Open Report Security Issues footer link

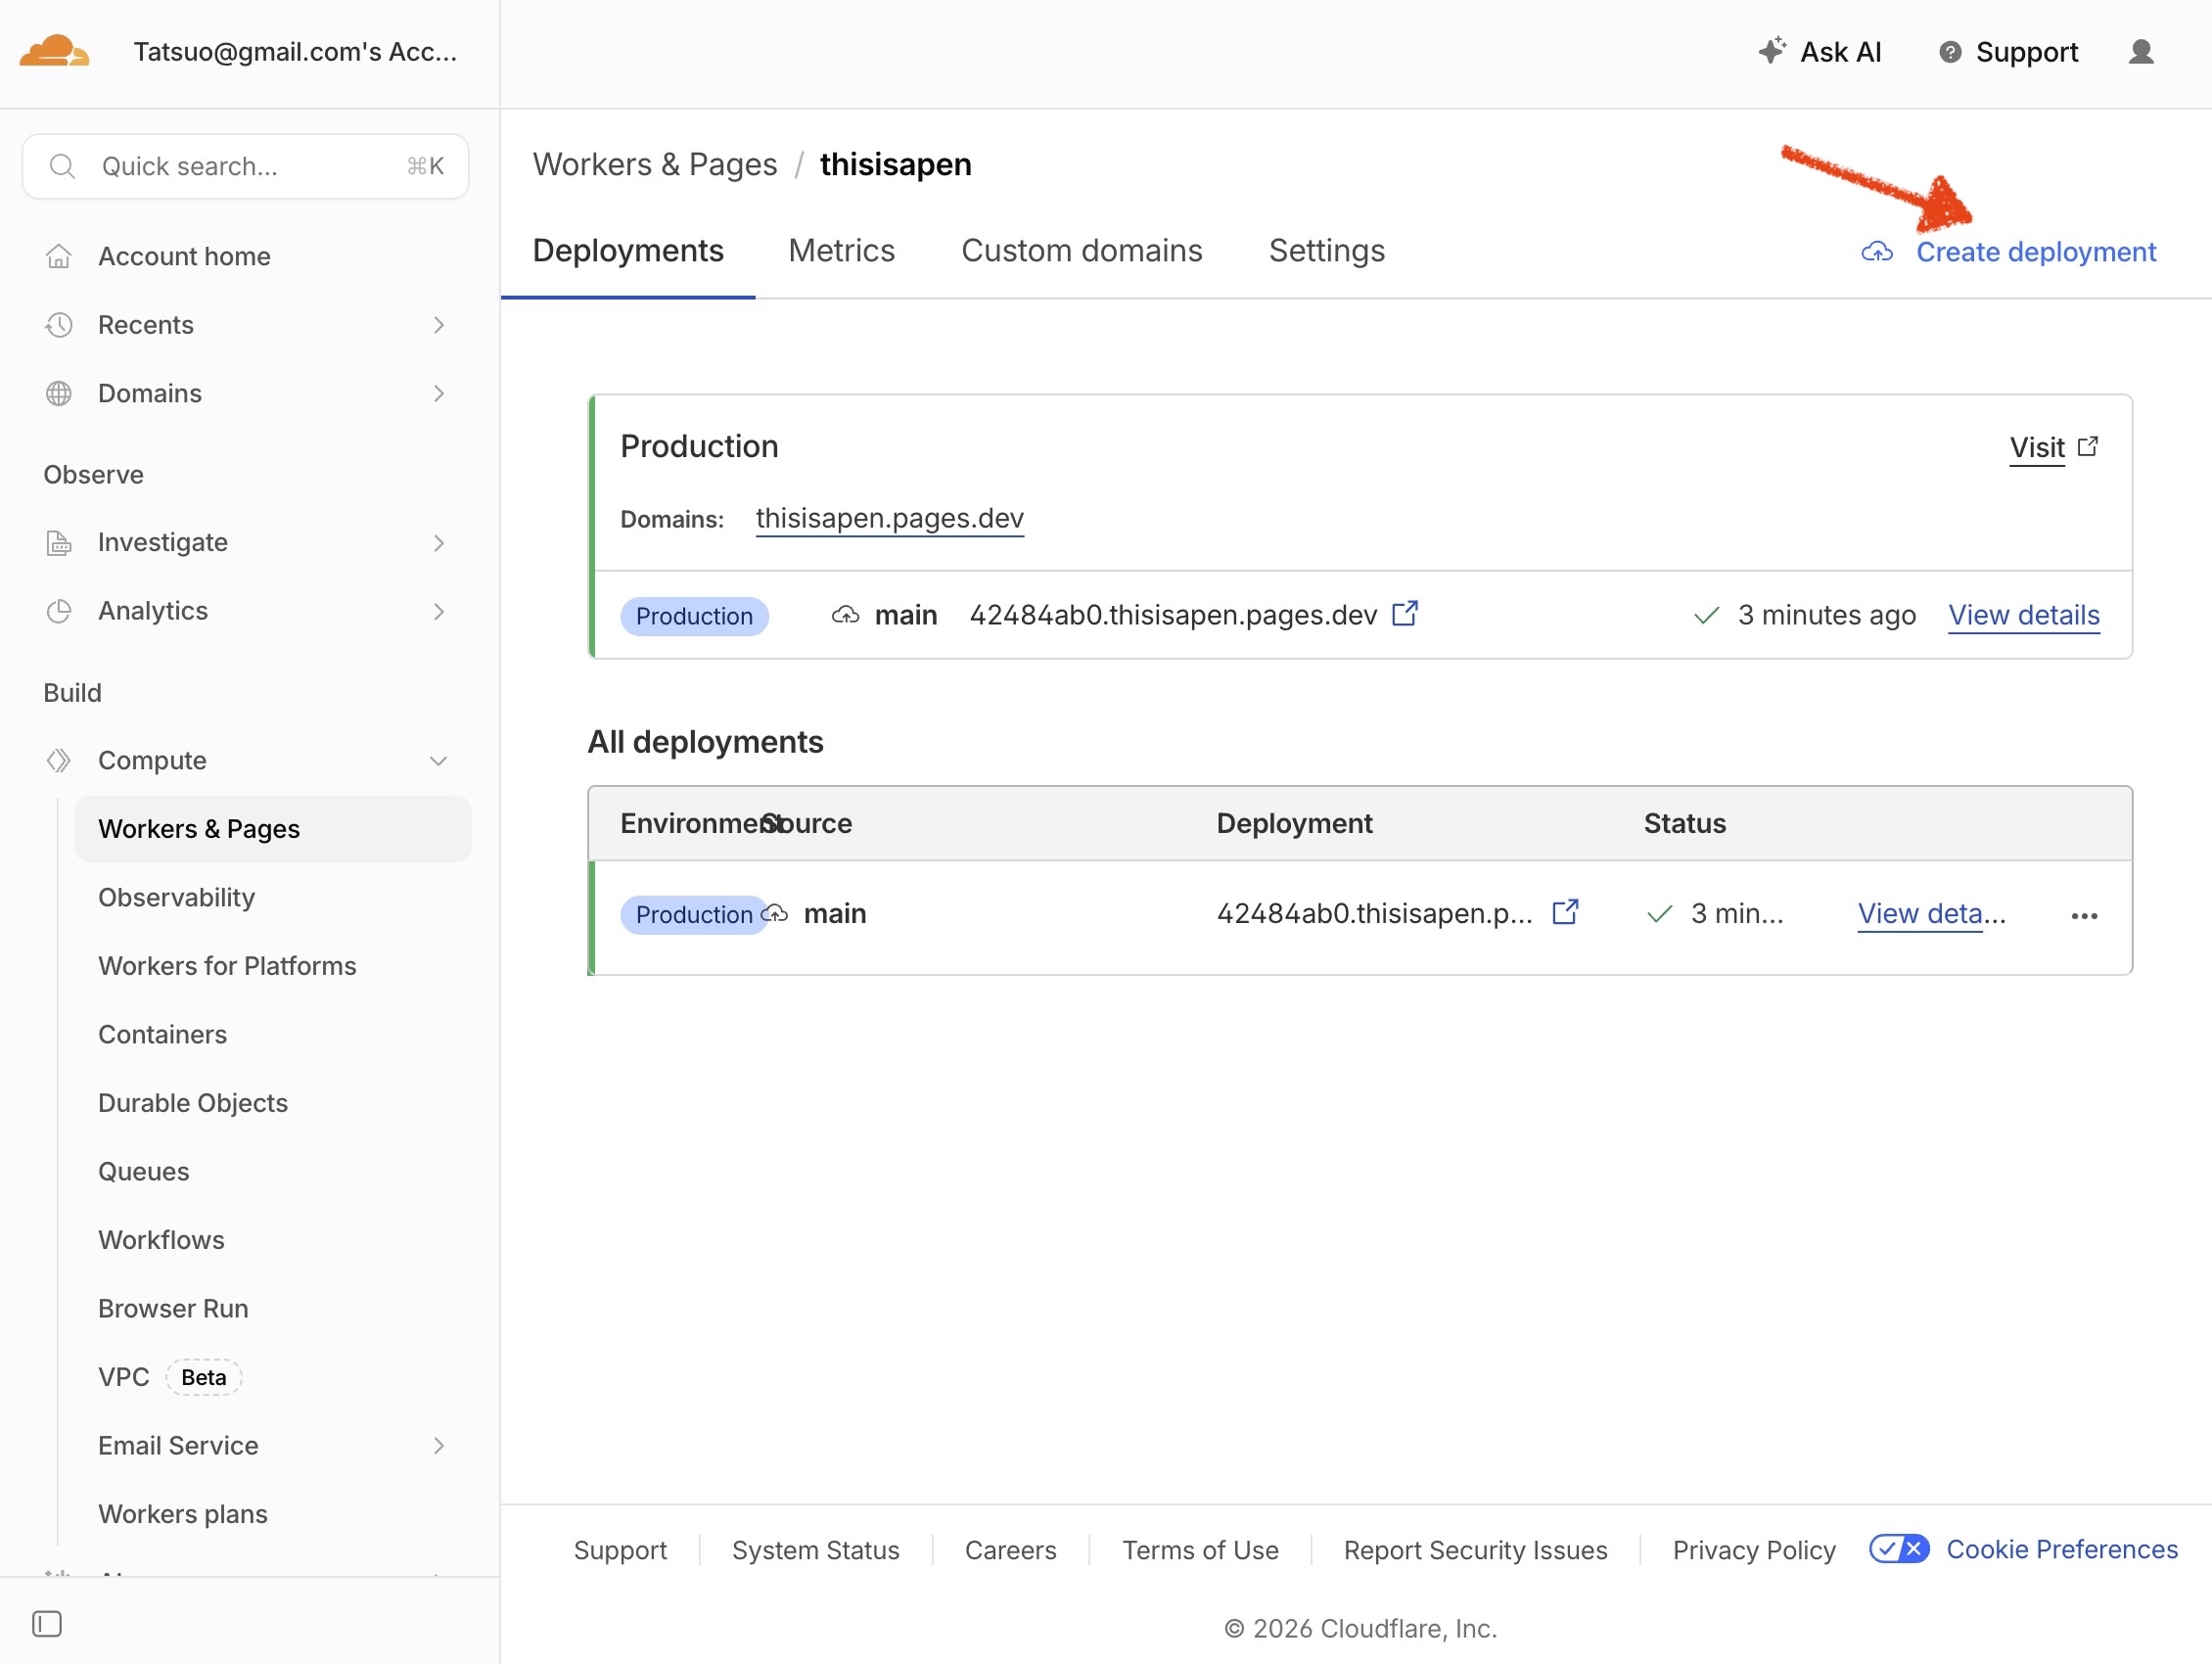(1475, 1550)
